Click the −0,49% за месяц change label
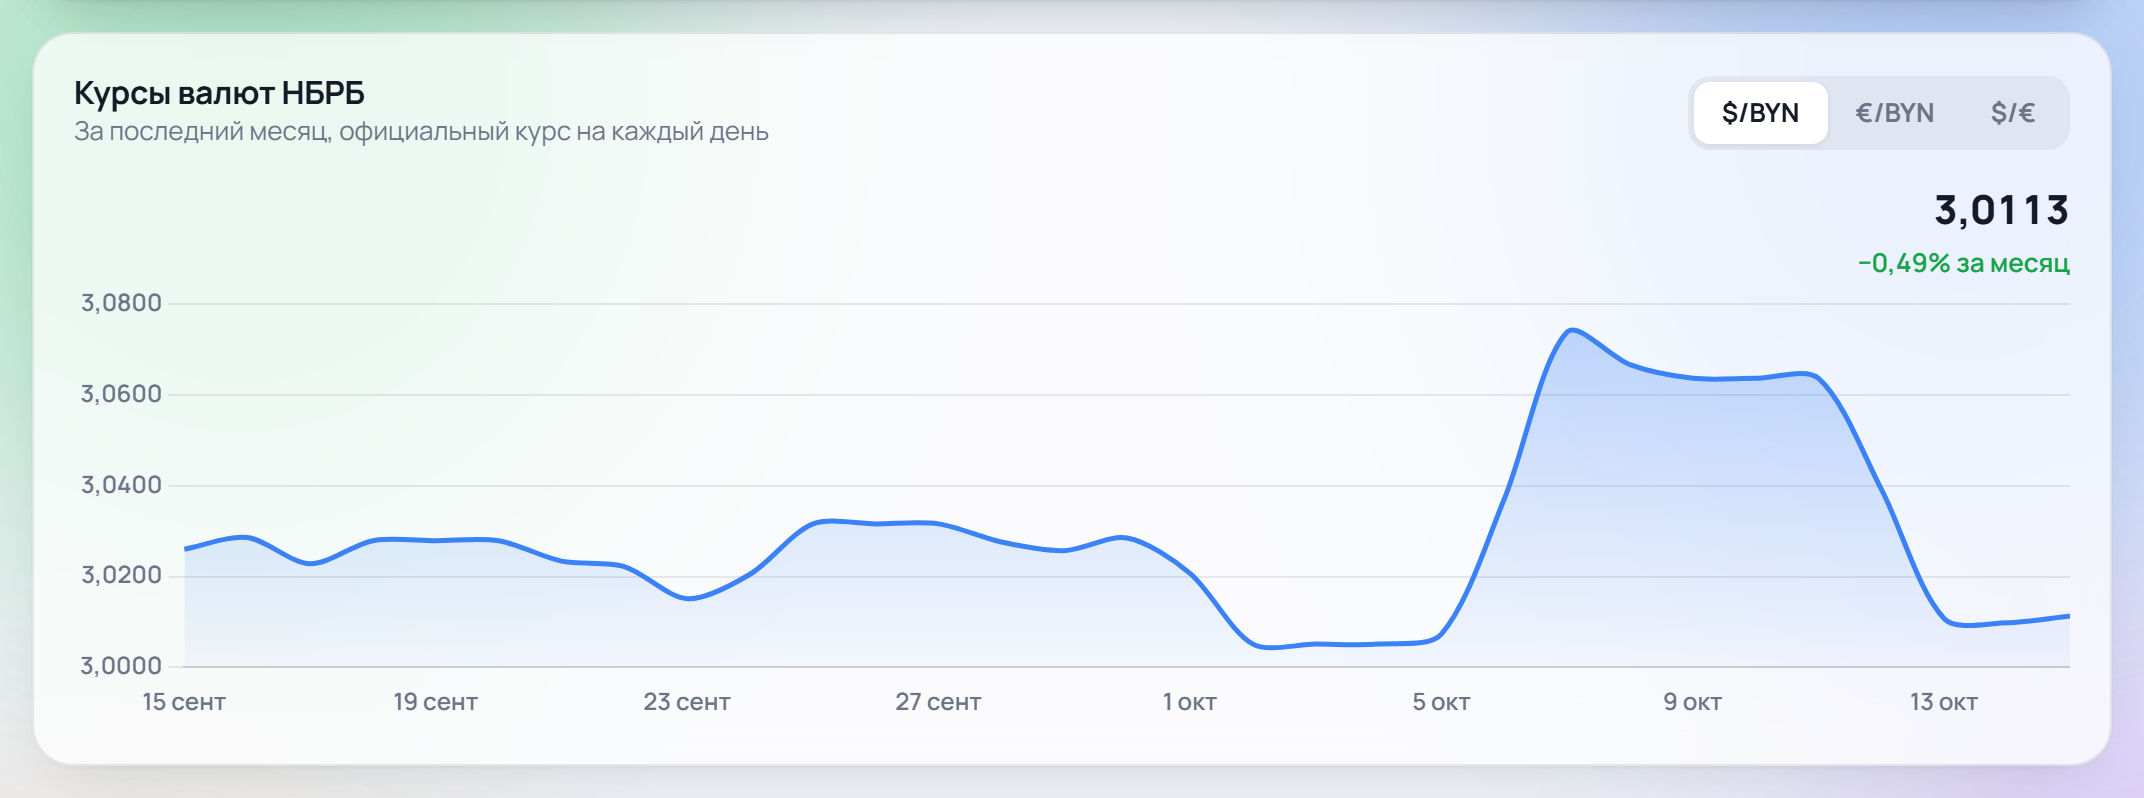Image resolution: width=2144 pixels, height=798 pixels. coord(1964,263)
